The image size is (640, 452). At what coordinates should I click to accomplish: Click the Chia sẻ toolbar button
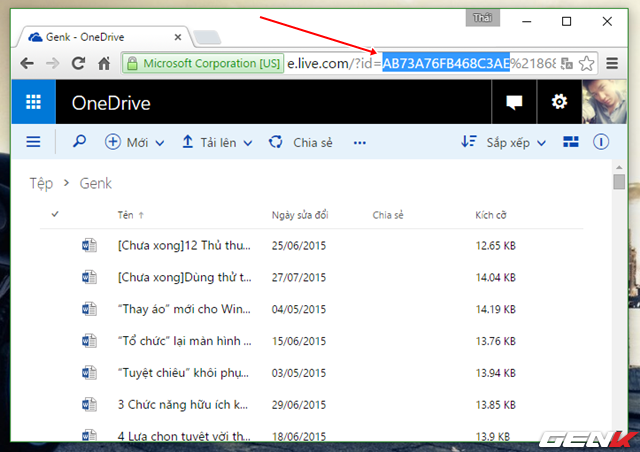pyautogui.click(x=301, y=142)
